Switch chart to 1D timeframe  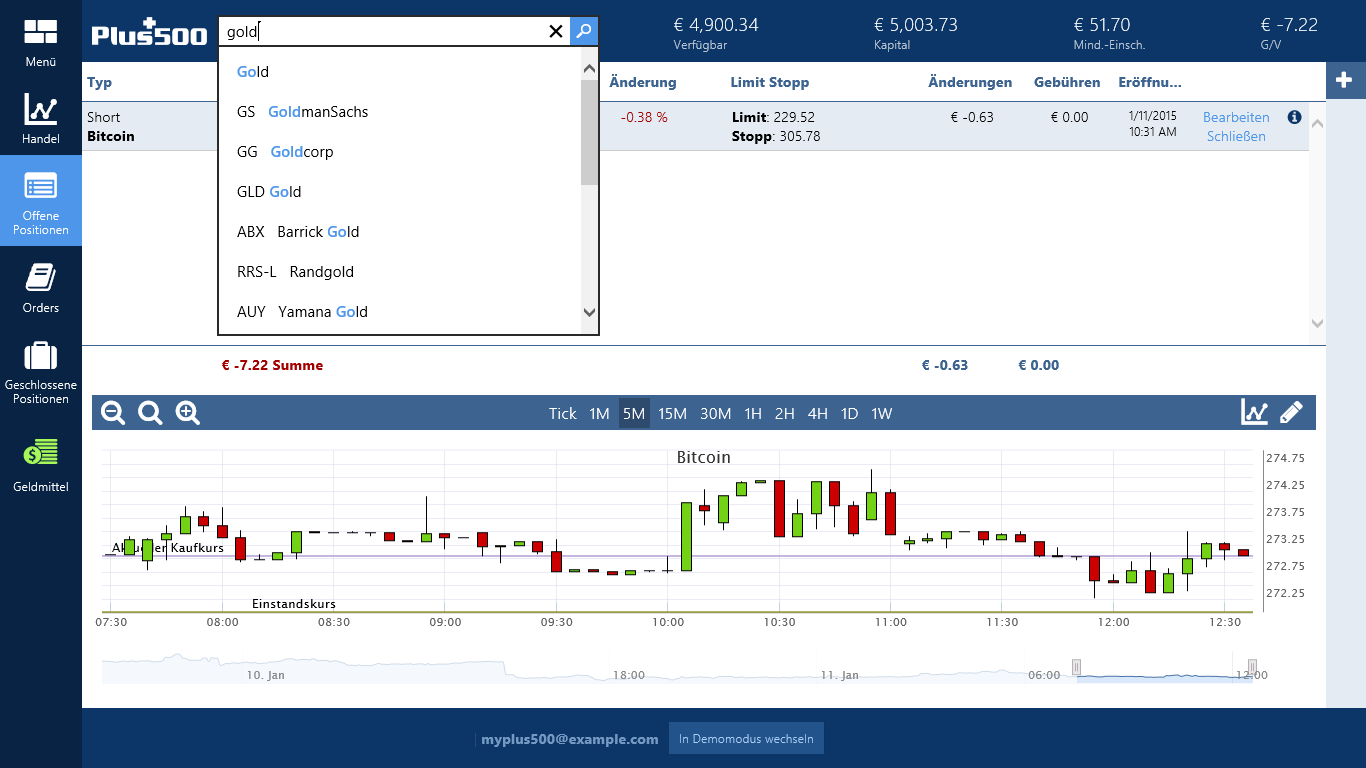tap(849, 413)
